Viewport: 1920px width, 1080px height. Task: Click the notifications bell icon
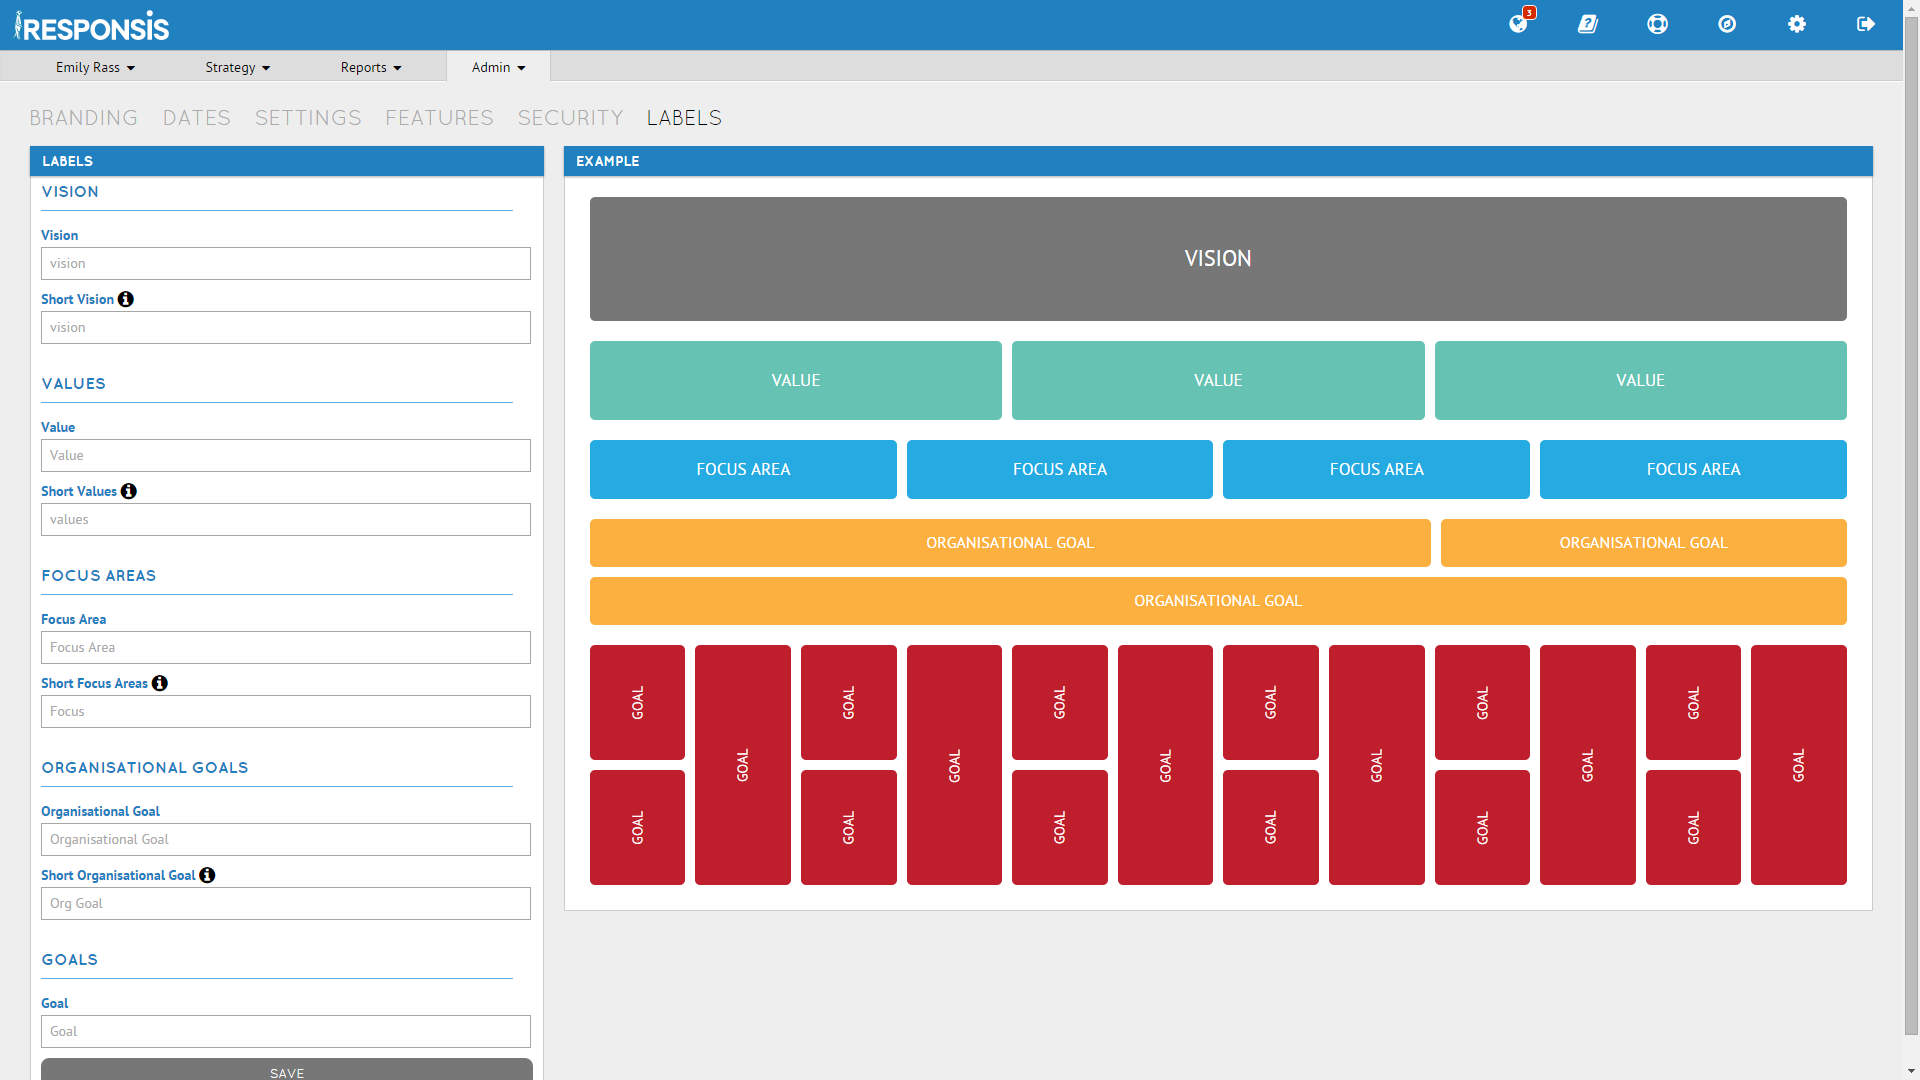(x=1518, y=24)
